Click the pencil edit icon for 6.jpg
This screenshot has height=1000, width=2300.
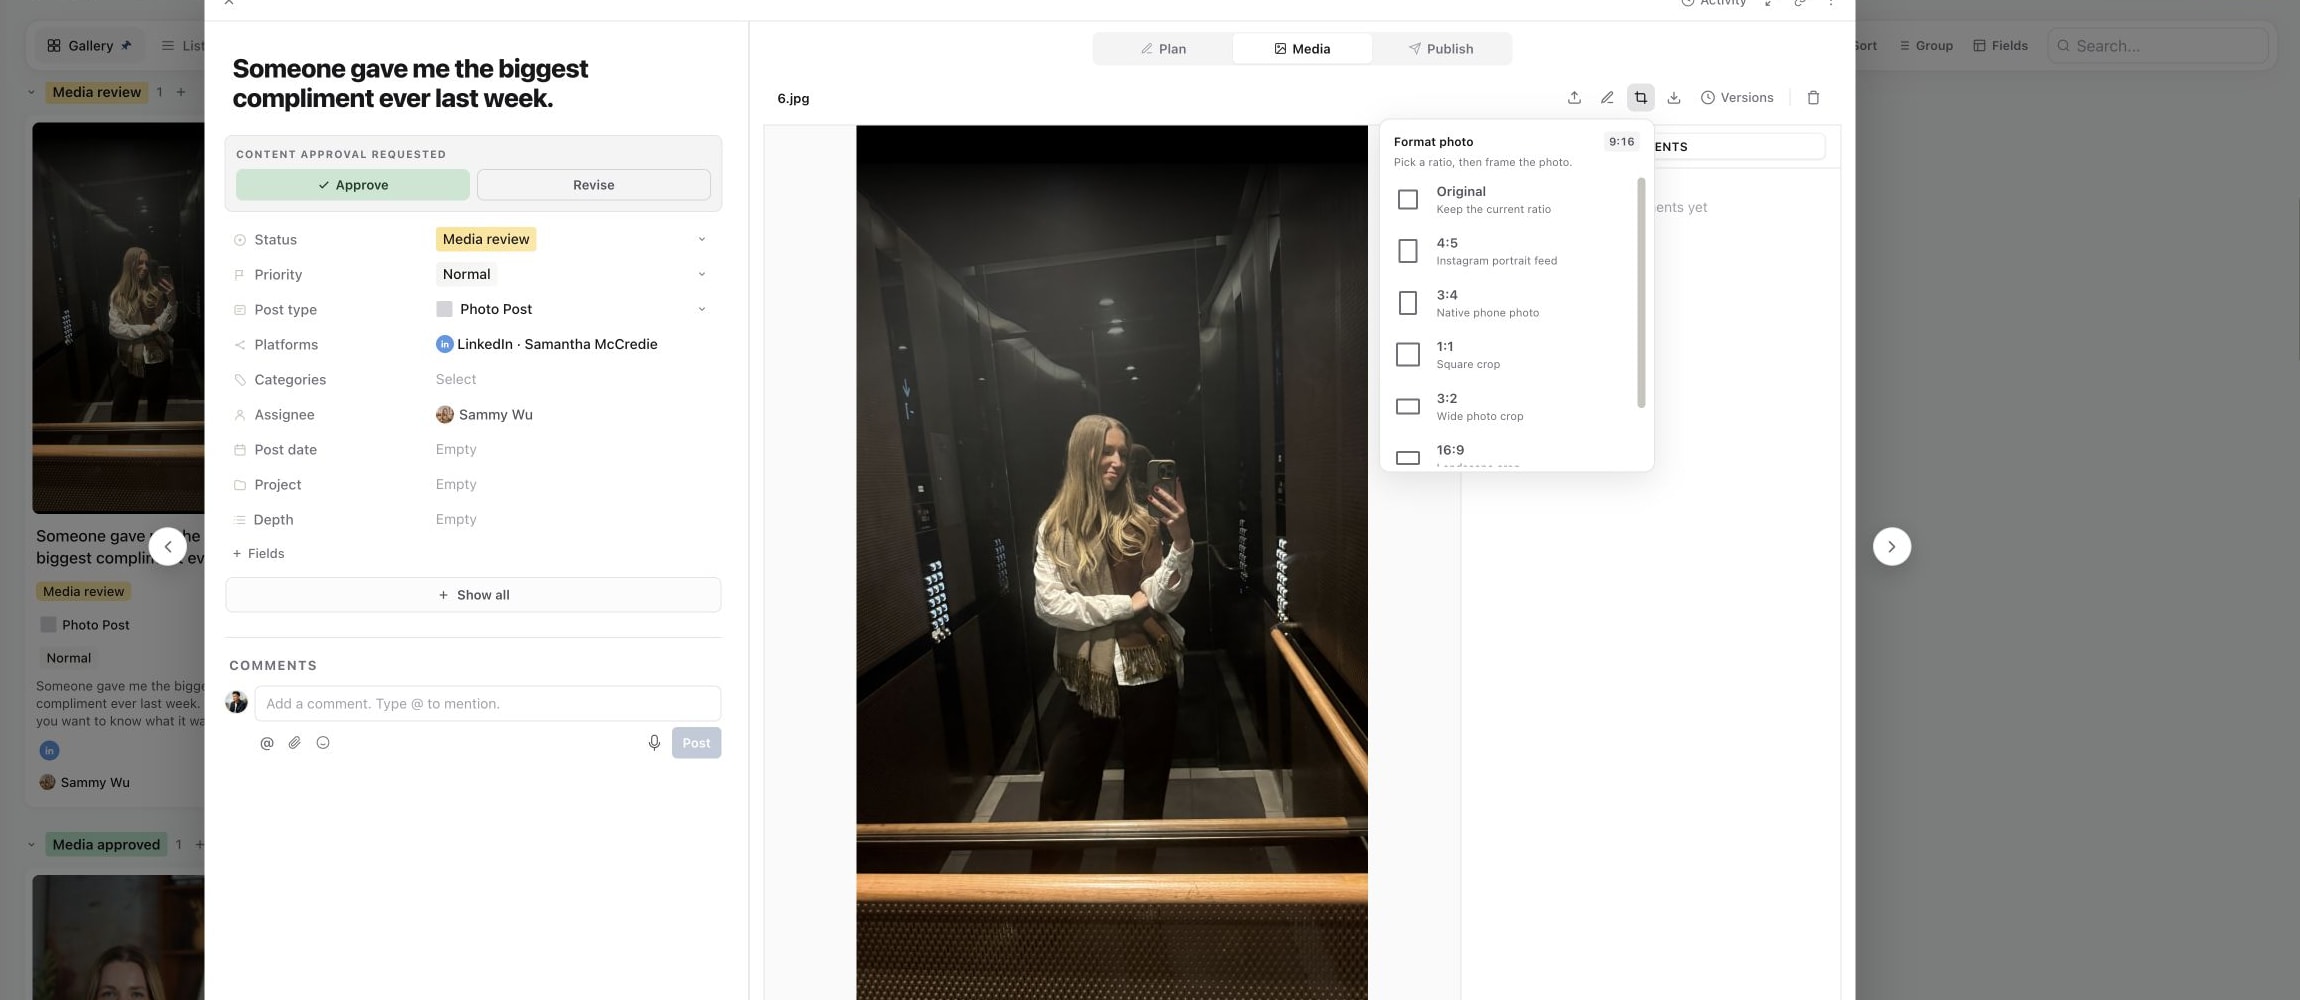[1607, 98]
